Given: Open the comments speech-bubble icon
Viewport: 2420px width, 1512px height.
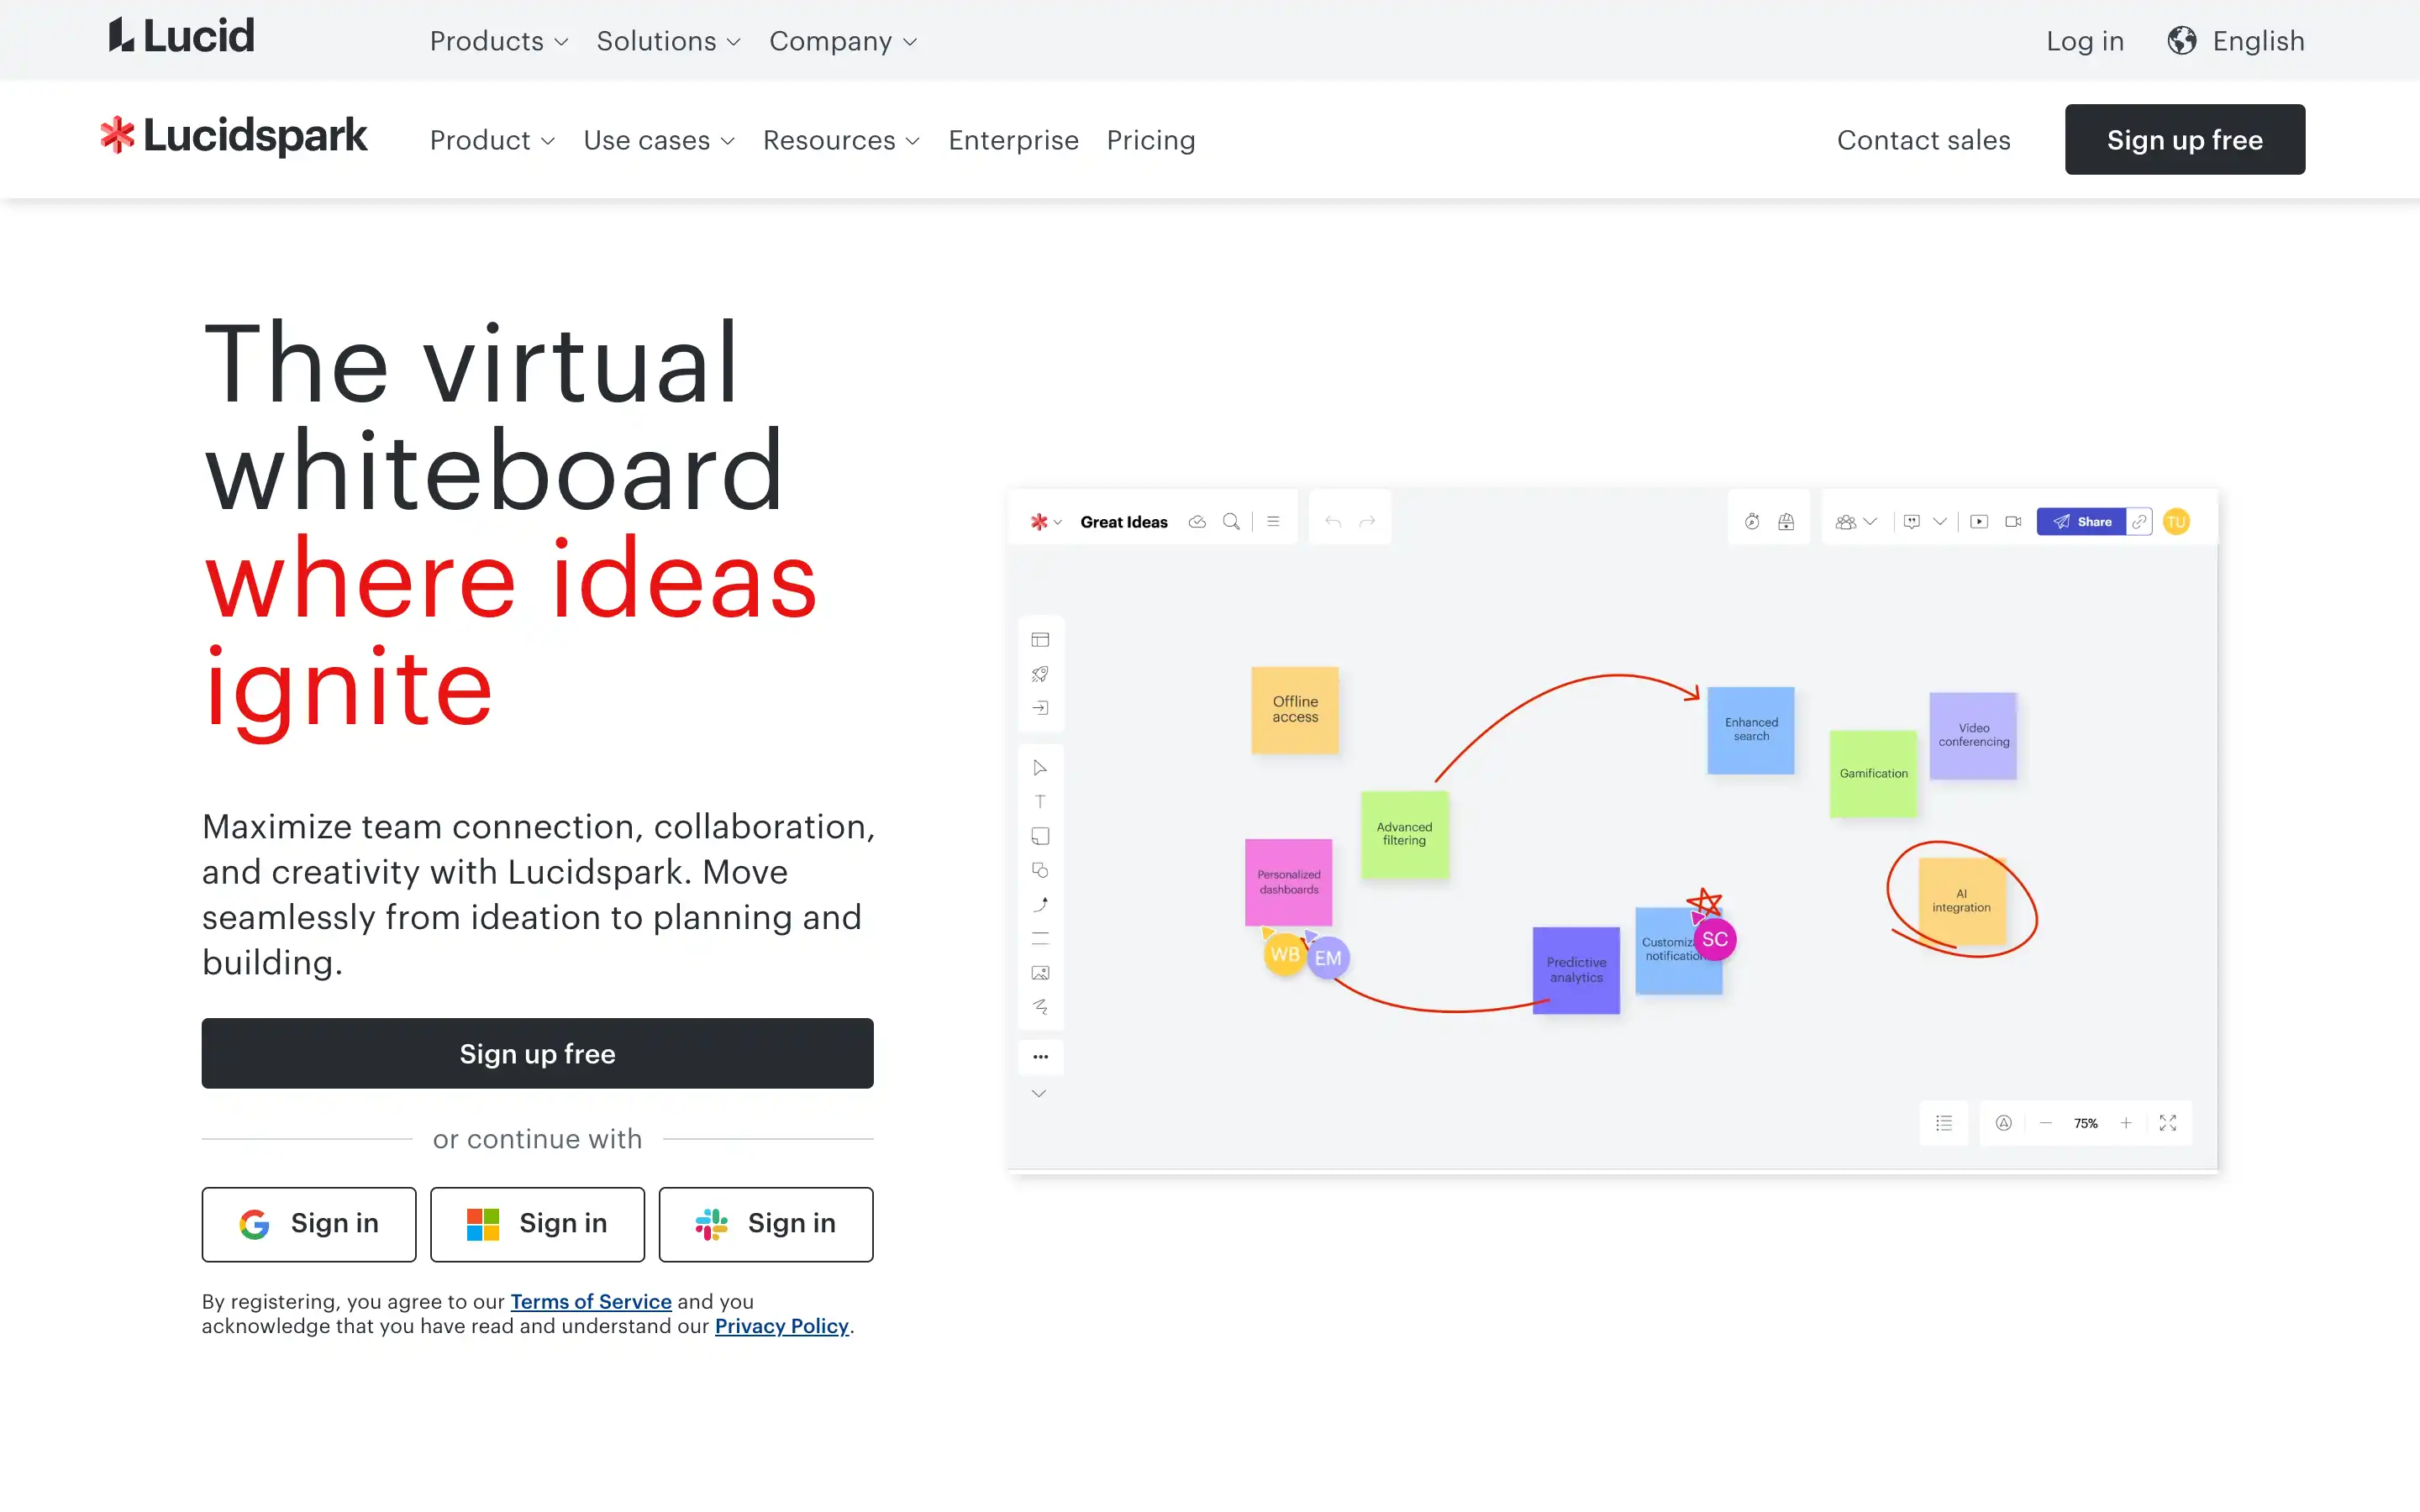Looking at the screenshot, I should [1912, 521].
